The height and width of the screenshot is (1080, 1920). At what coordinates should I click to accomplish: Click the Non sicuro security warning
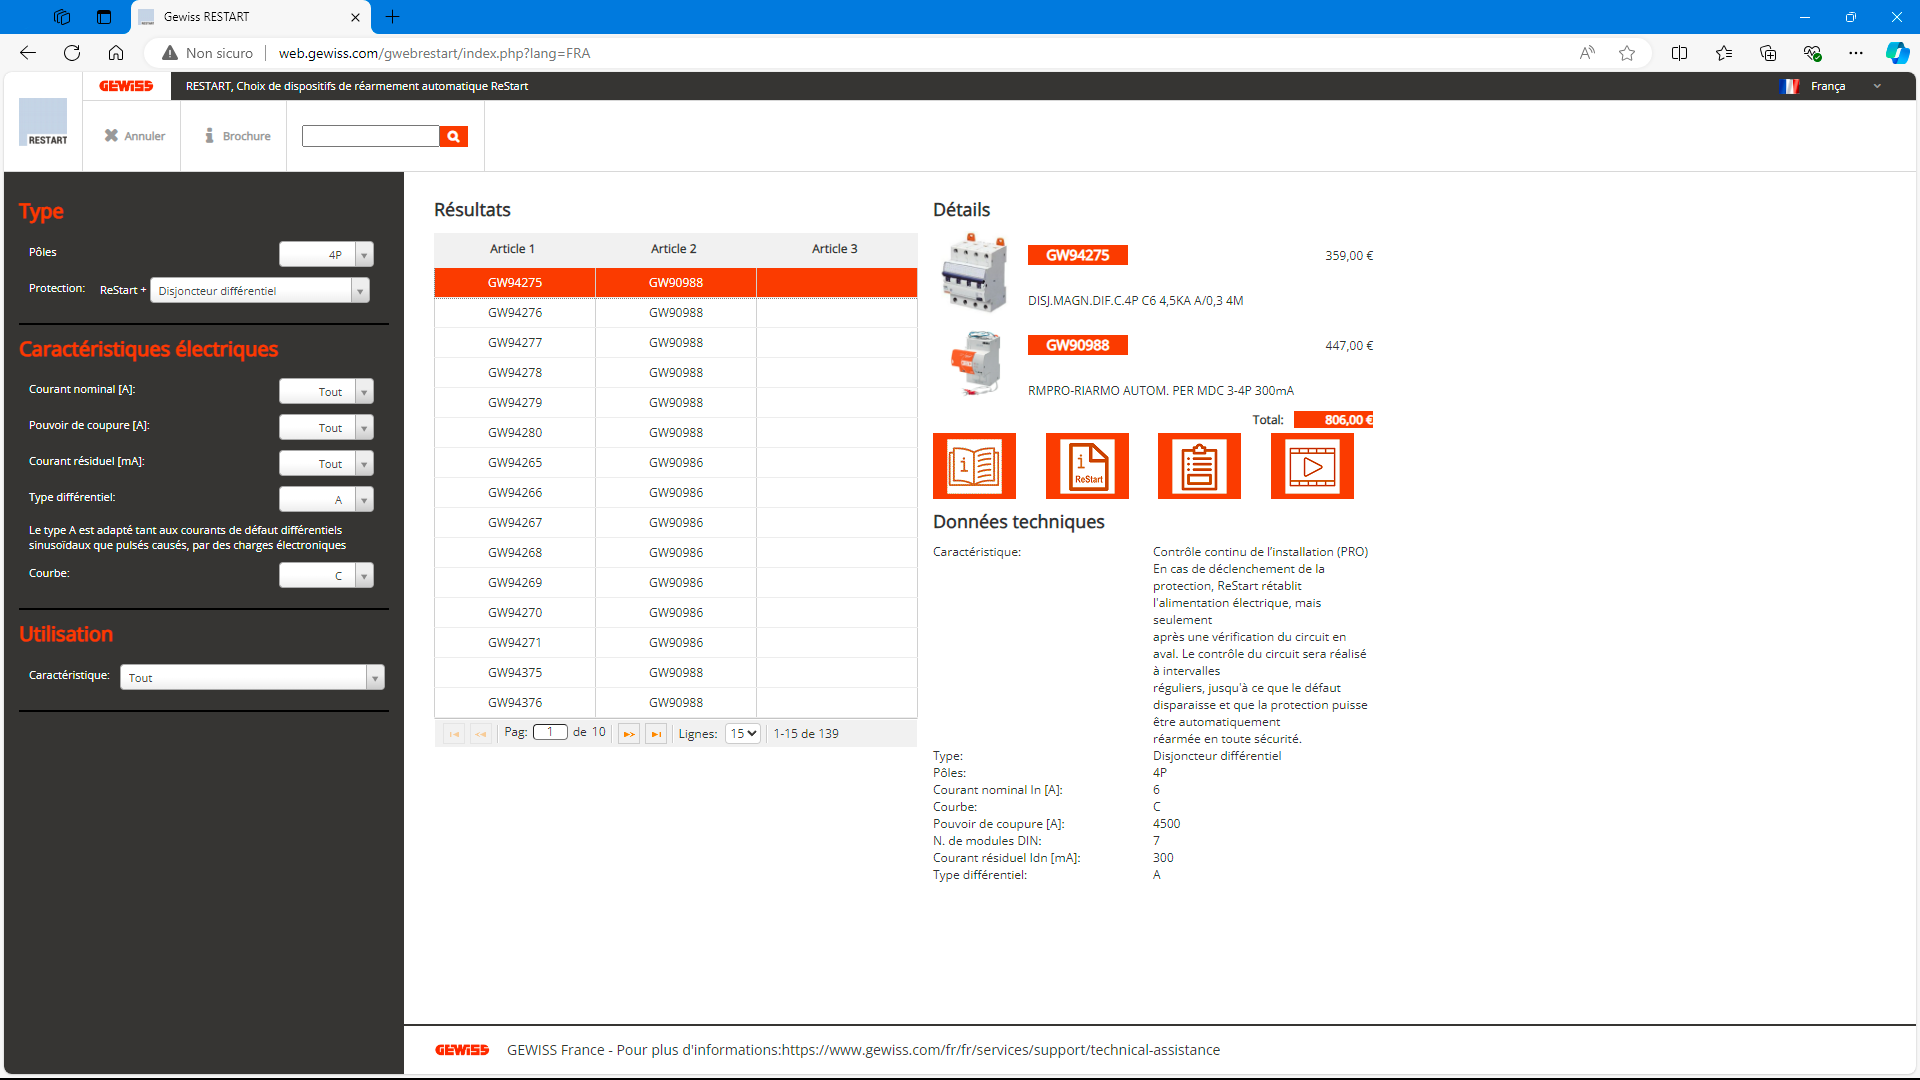point(208,53)
